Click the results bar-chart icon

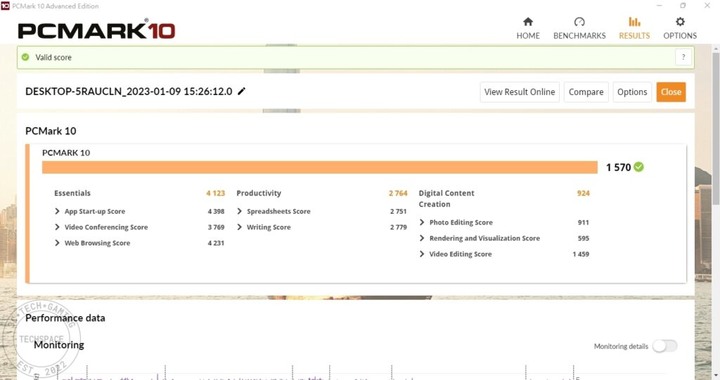(x=634, y=22)
